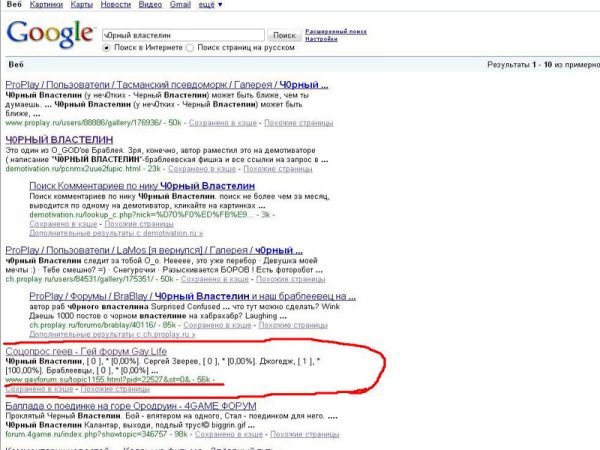Open cached copy of forum.4game.ru result

(x=229, y=434)
